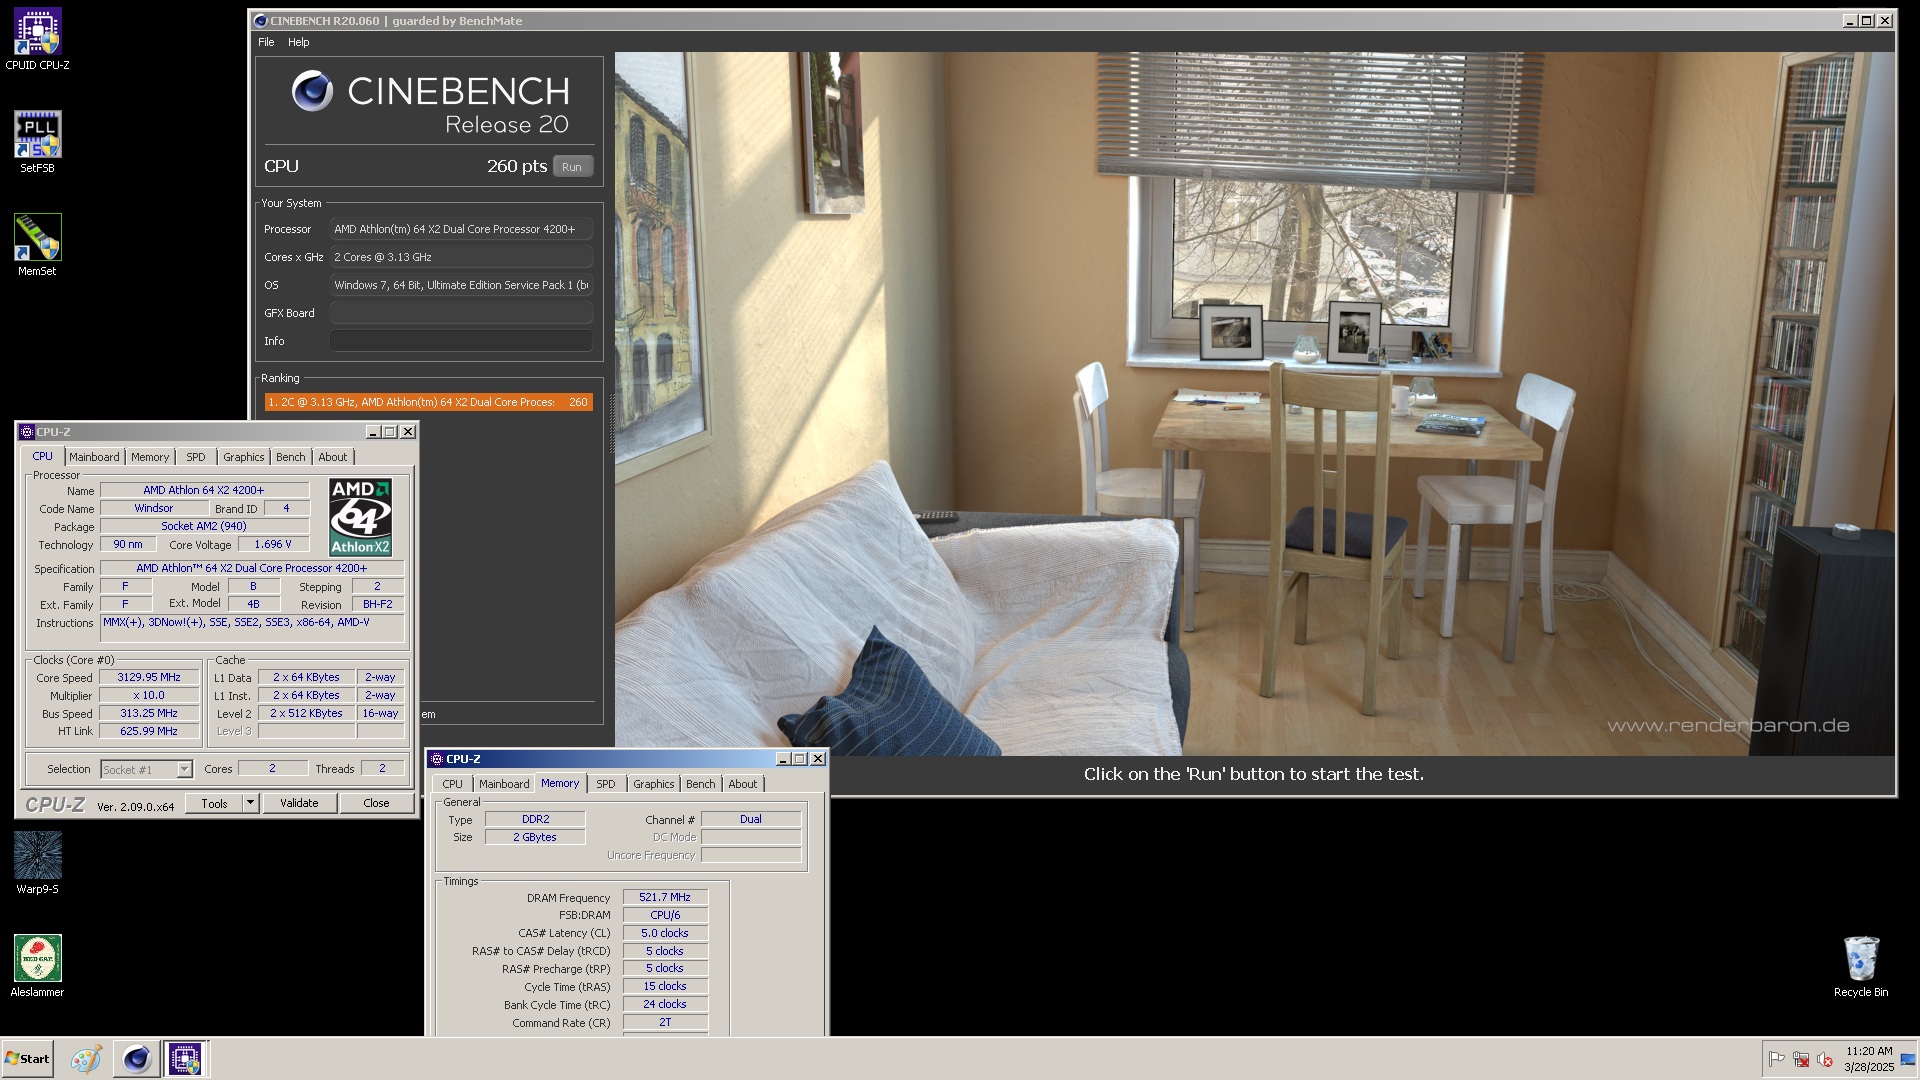Click the CPU-Z icon in Memory window title bar
1920x1080 pixels.
pos(437,759)
